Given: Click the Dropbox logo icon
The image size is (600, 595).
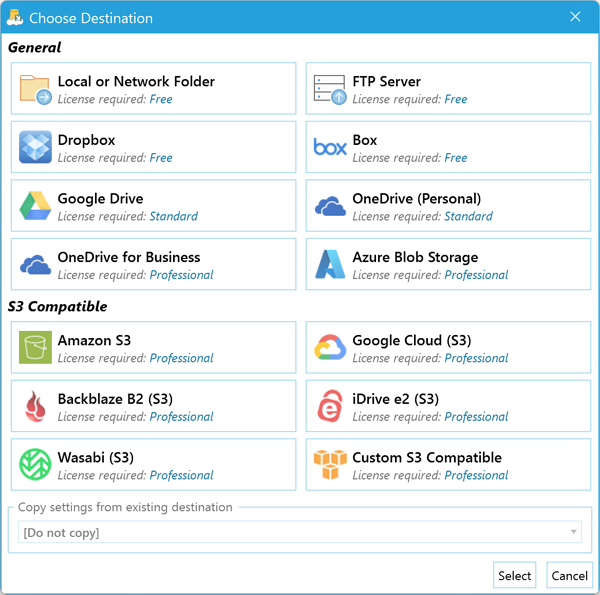Looking at the screenshot, I should click(x=35, y=147).
